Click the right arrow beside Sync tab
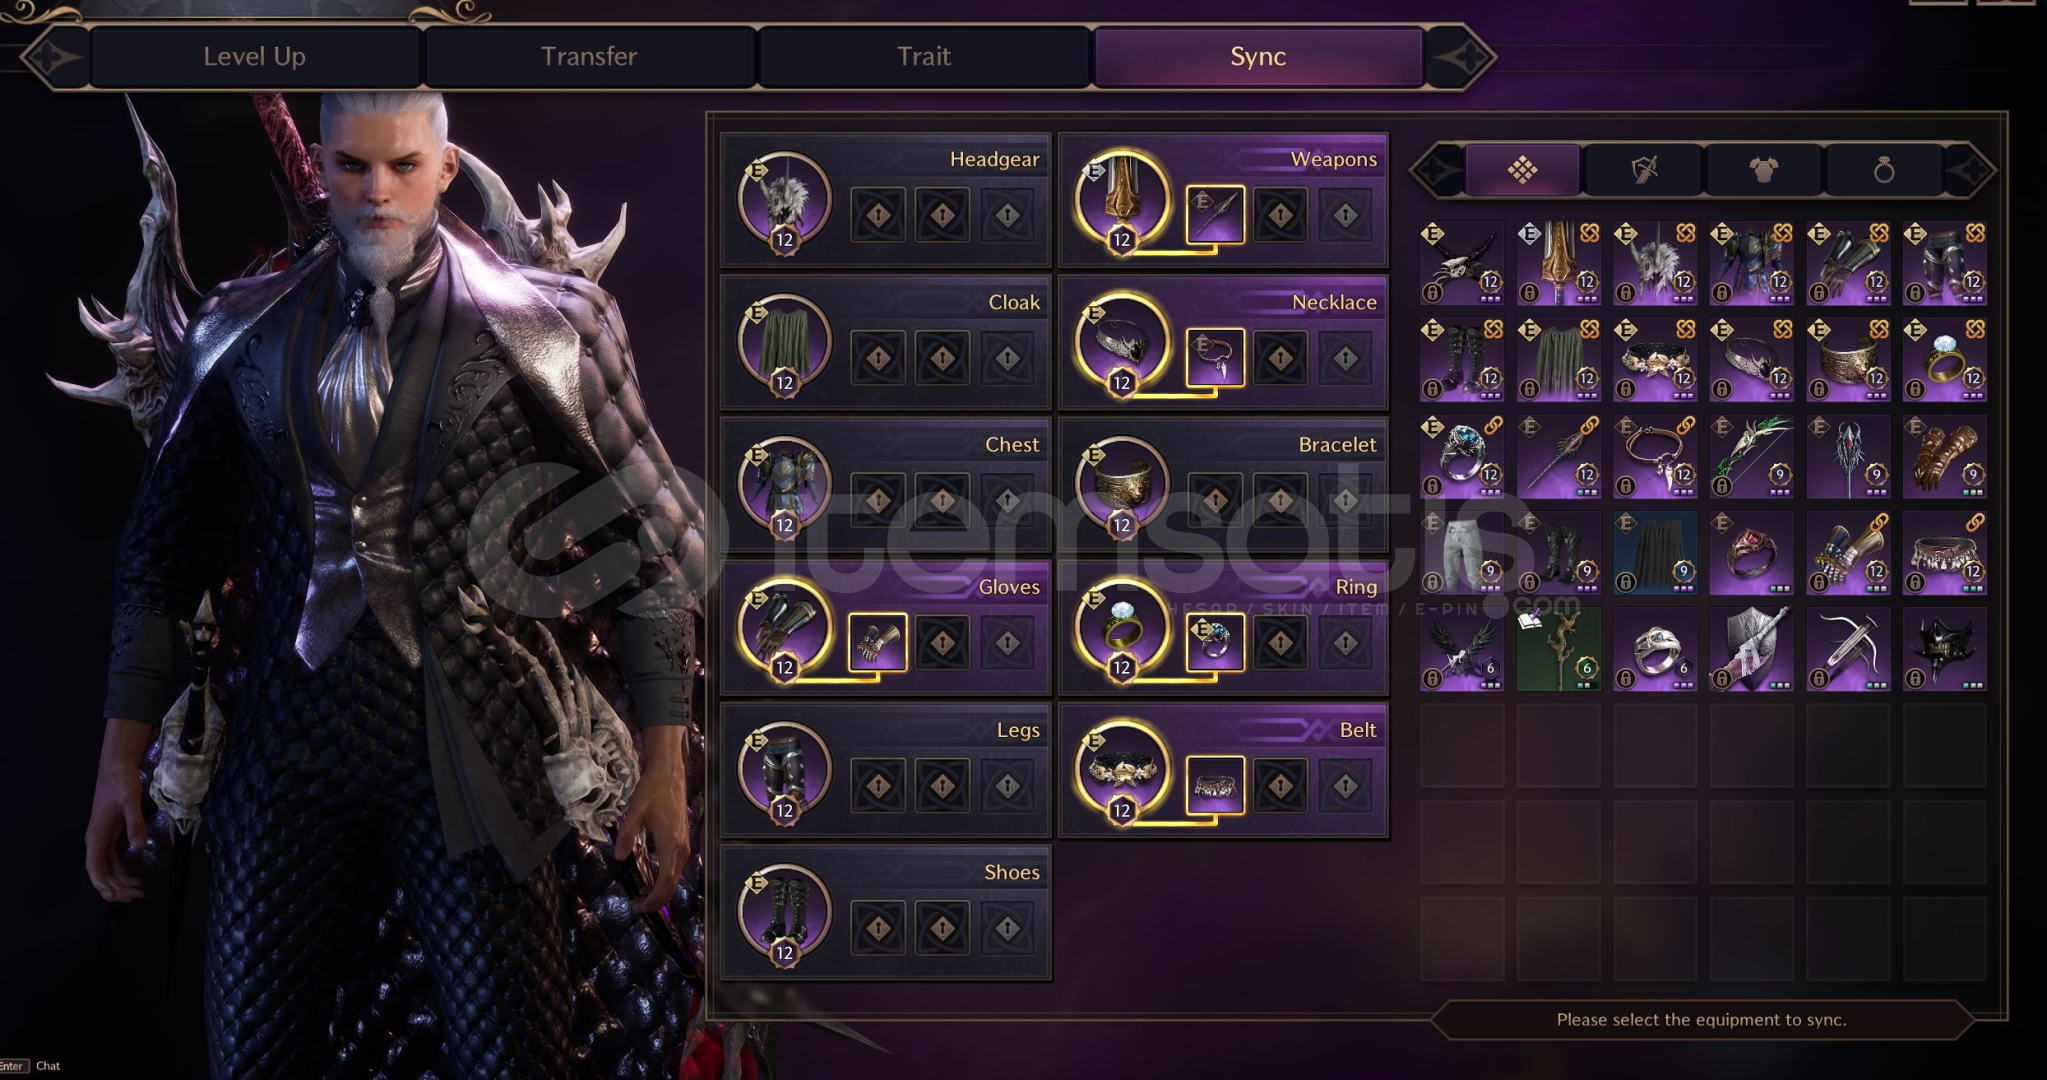 click(x=1461, y=57)
